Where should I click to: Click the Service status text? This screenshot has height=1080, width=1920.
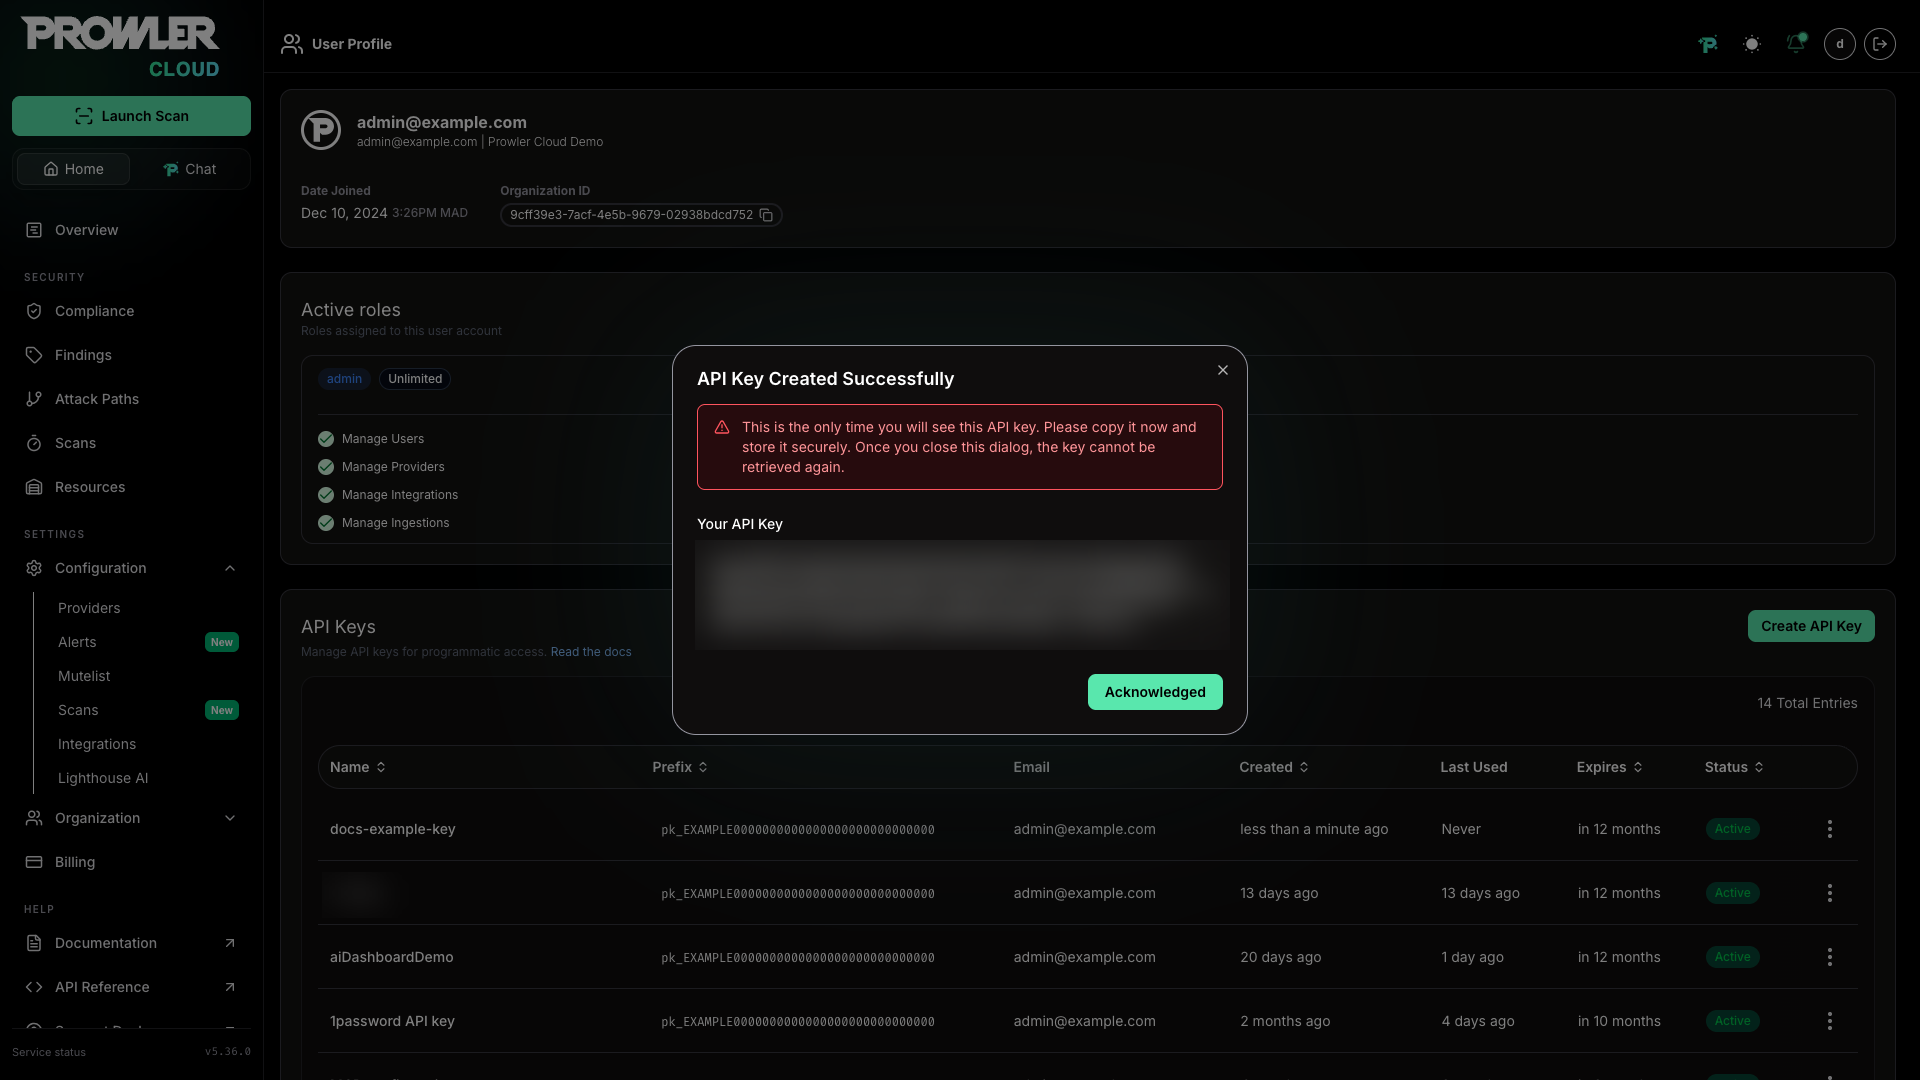pyautogui.click(x=49, y=1052)
